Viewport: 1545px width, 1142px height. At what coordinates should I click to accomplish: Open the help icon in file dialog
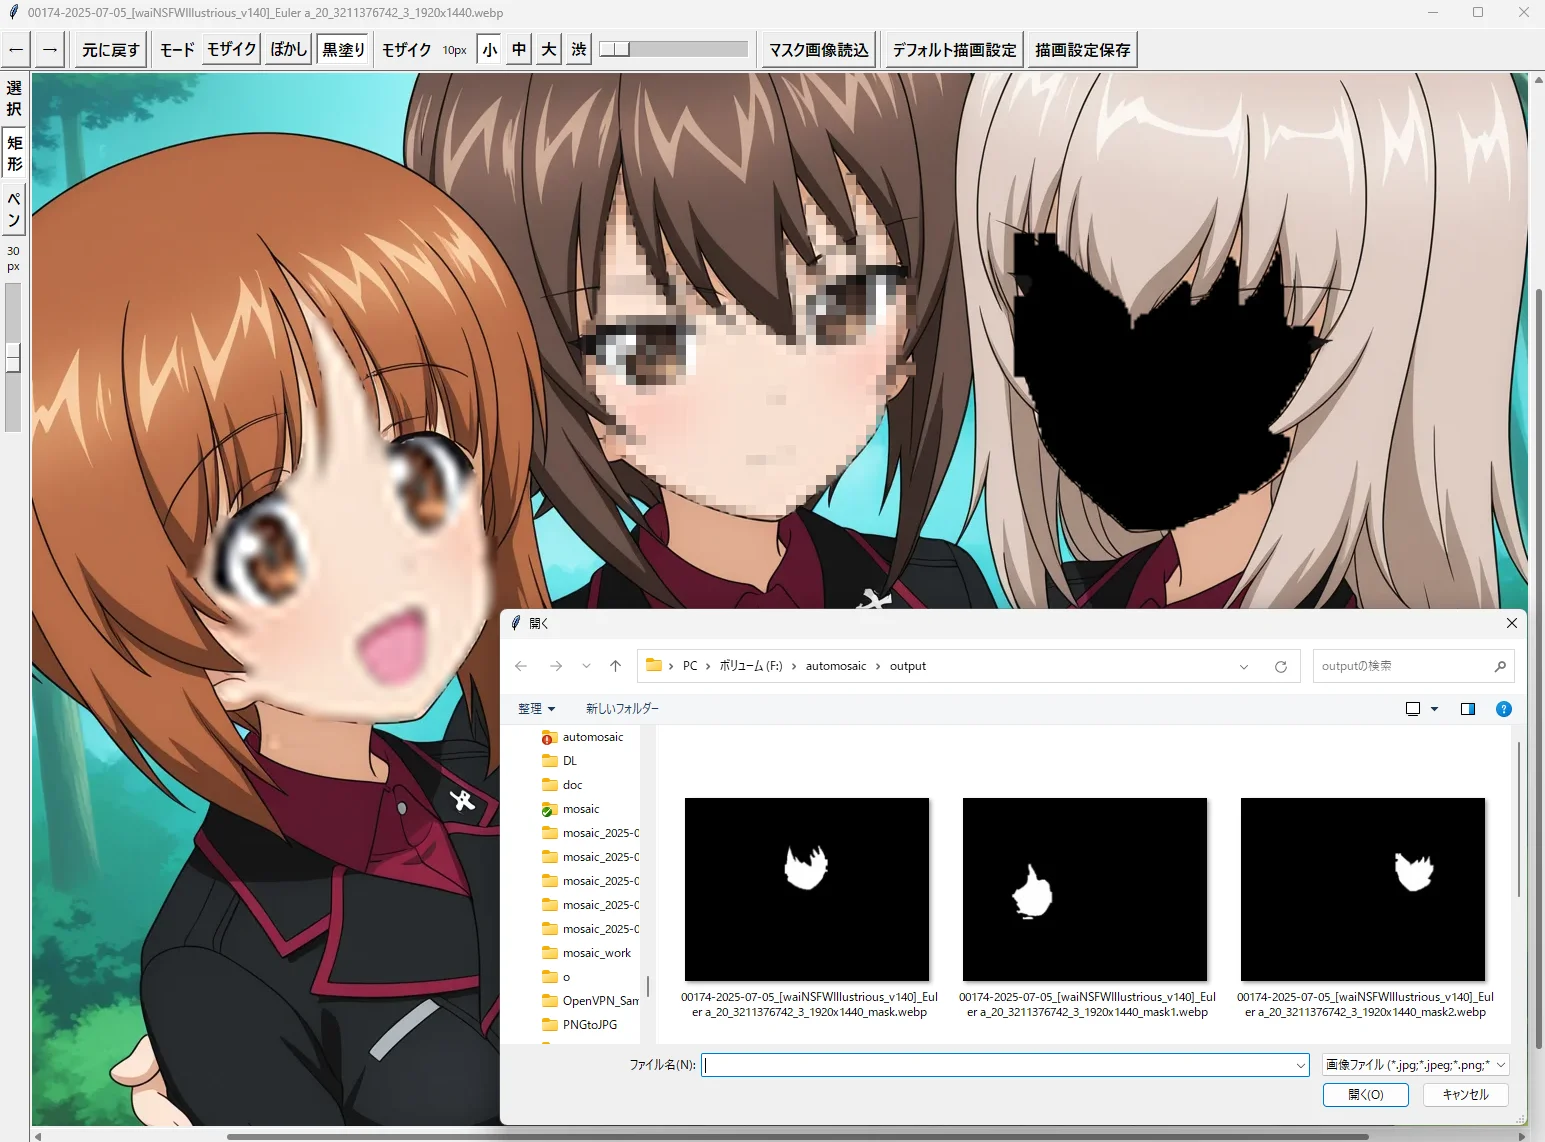[1503, 709]
